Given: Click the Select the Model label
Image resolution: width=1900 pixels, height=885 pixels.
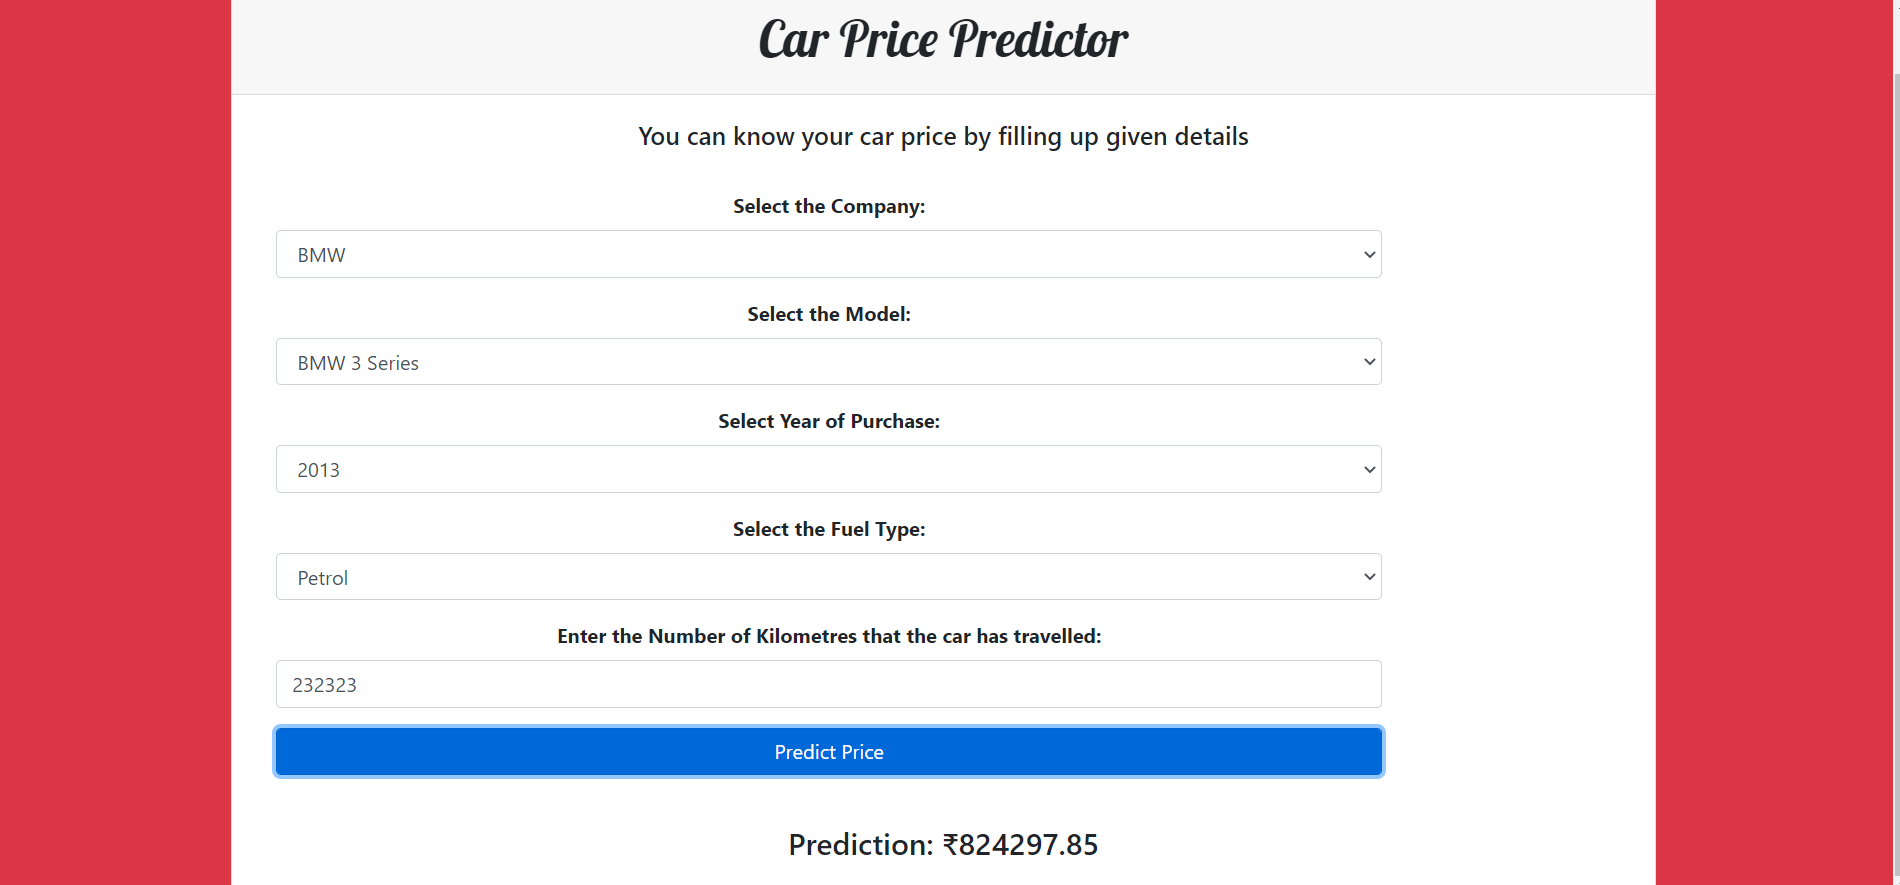Looking at the screenshot, I should 828,313.
